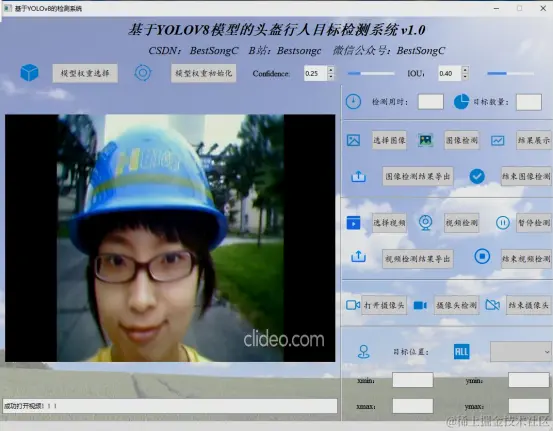Click the export icon beside 图像检测结果导出
This screenshot has width=554, height=432.
click(x=358, y=176)
